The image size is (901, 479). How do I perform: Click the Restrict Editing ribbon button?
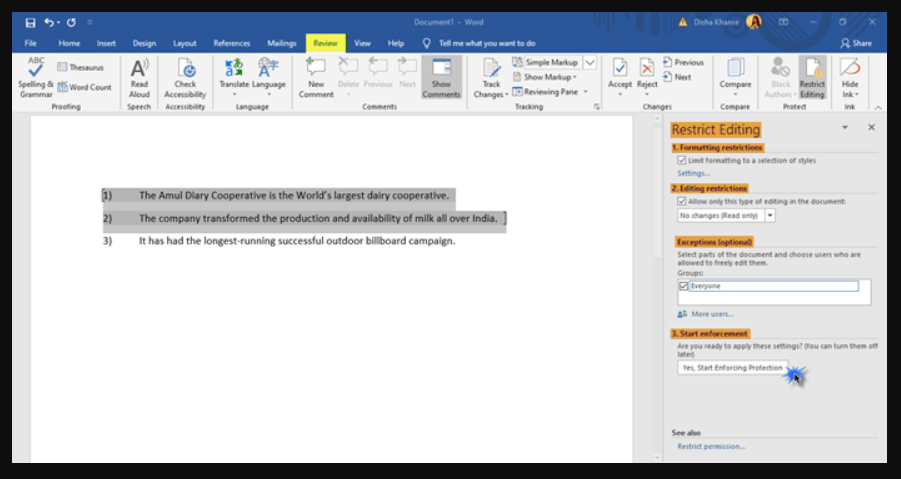click(812, 78)
